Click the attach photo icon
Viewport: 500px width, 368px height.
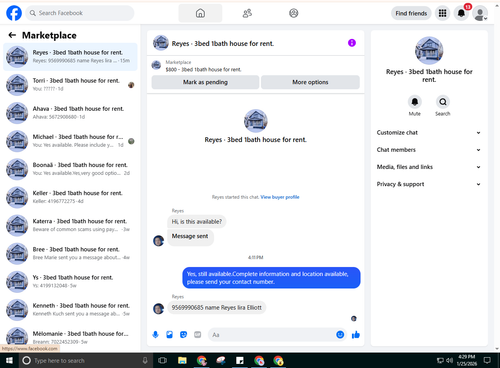coord(169,334)
